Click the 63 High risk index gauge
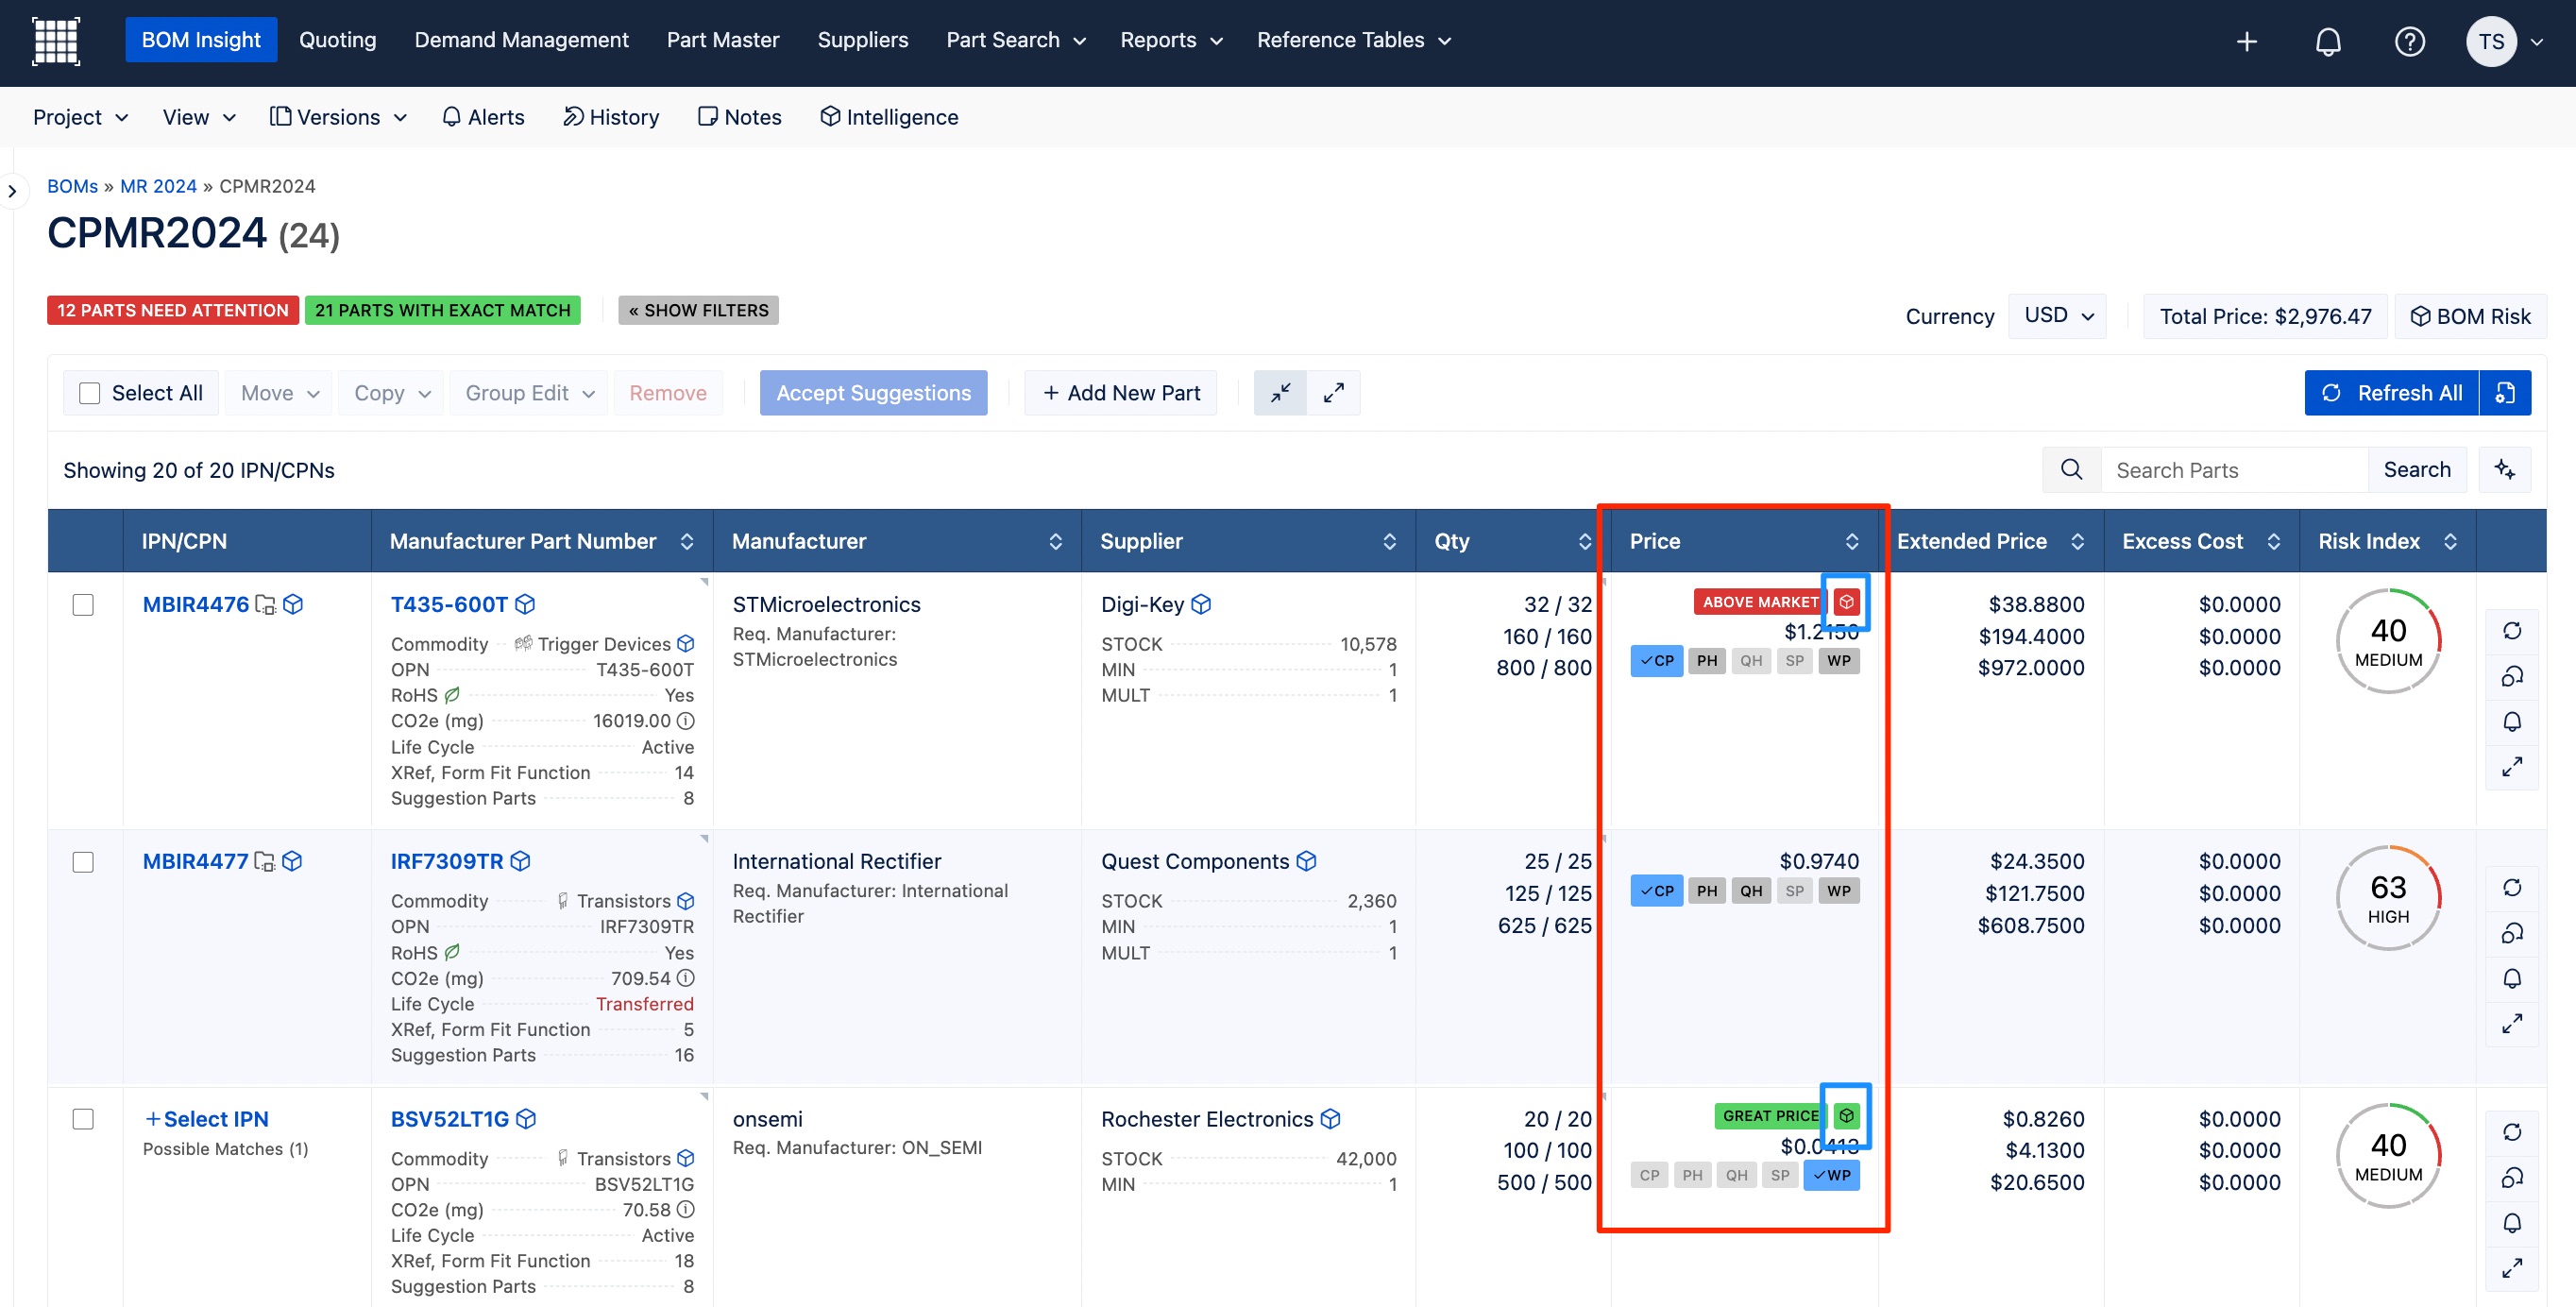The width and height of the screenshot is (2576, 1307). [2388, 898]
